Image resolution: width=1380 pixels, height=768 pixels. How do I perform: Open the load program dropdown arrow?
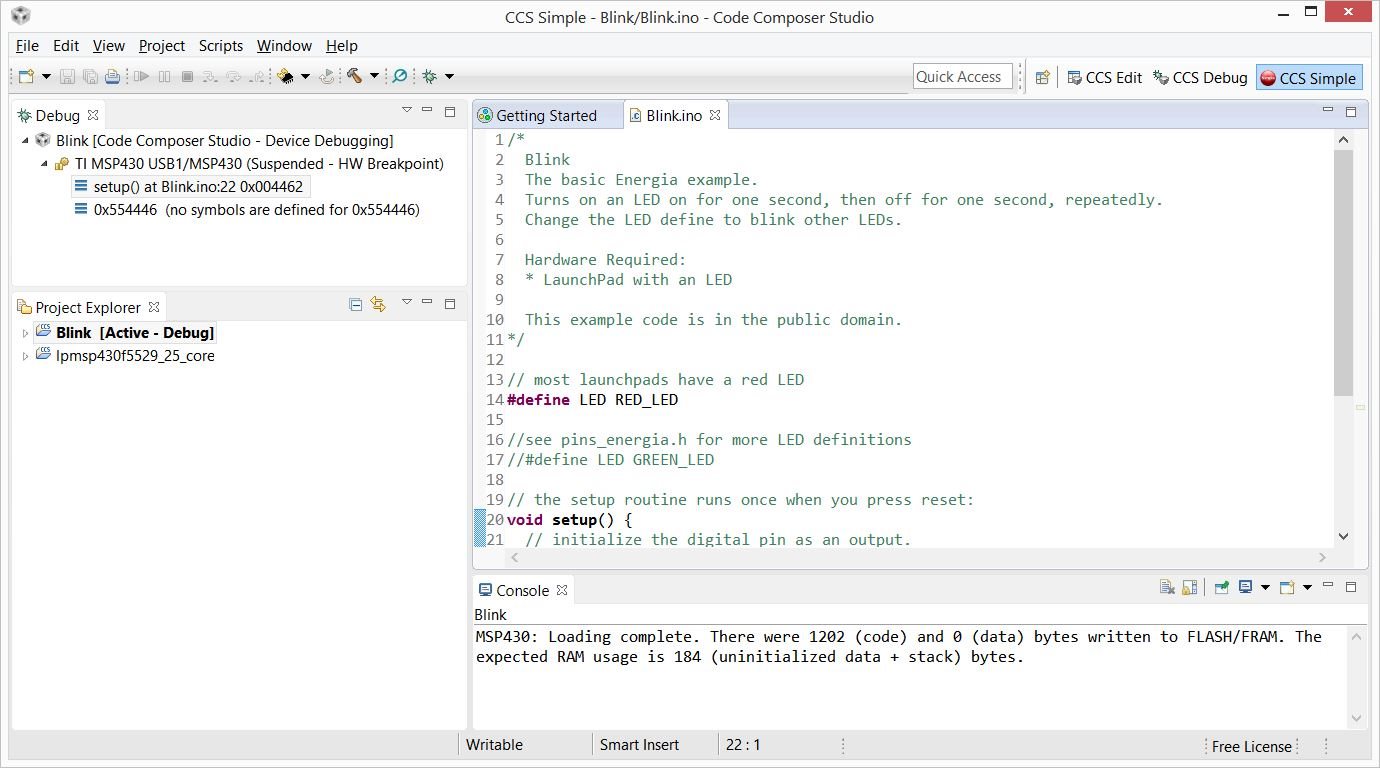coord(305,77)
